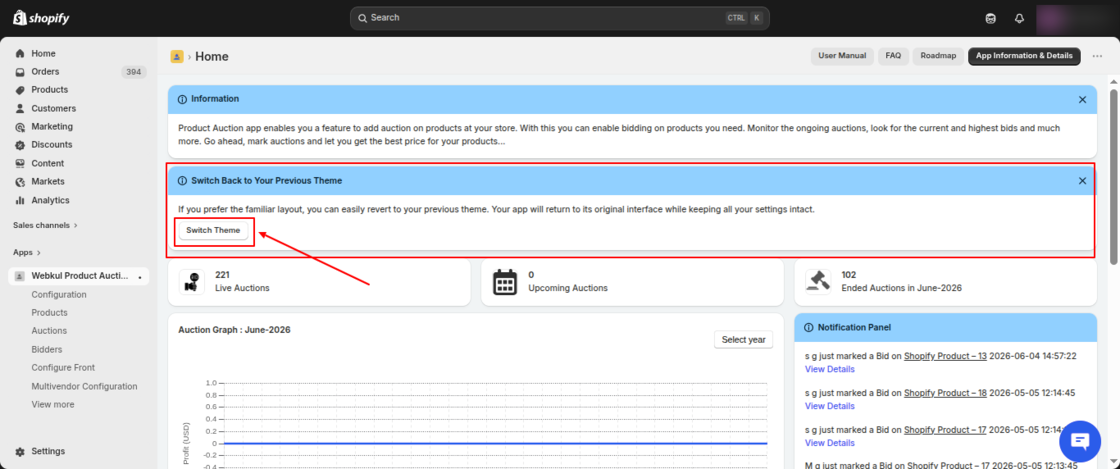Open the notifications bell
This screenshot has height=469, width=1120.
pos(1019,19)
